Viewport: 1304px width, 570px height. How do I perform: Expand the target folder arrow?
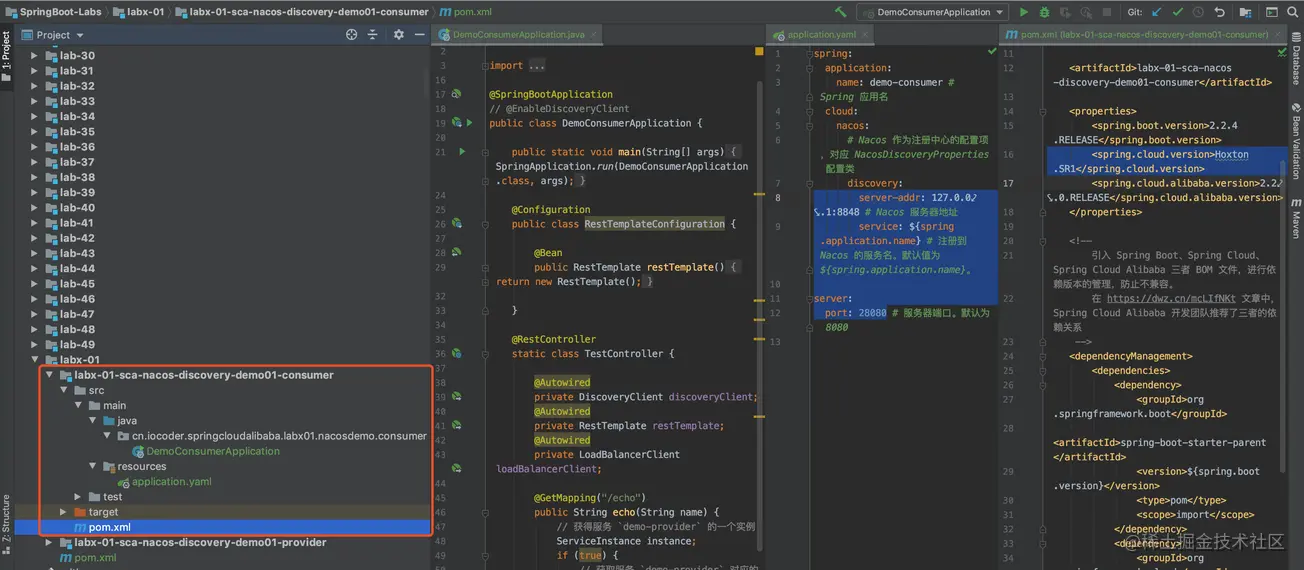[64, 512]
